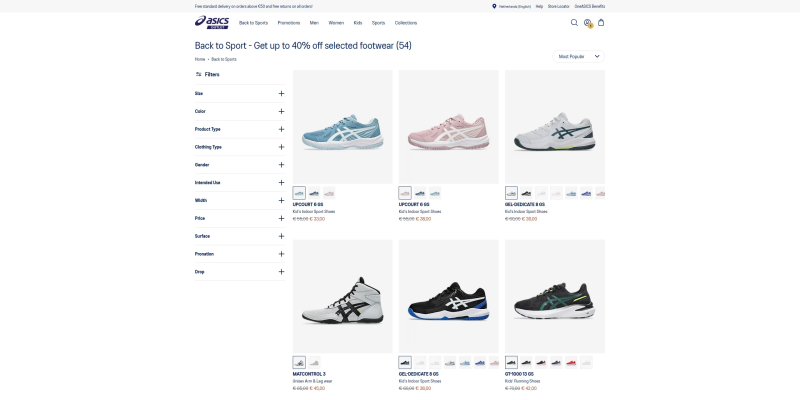Open the account profile icon
800x400 pixels.
click(588, 22)
